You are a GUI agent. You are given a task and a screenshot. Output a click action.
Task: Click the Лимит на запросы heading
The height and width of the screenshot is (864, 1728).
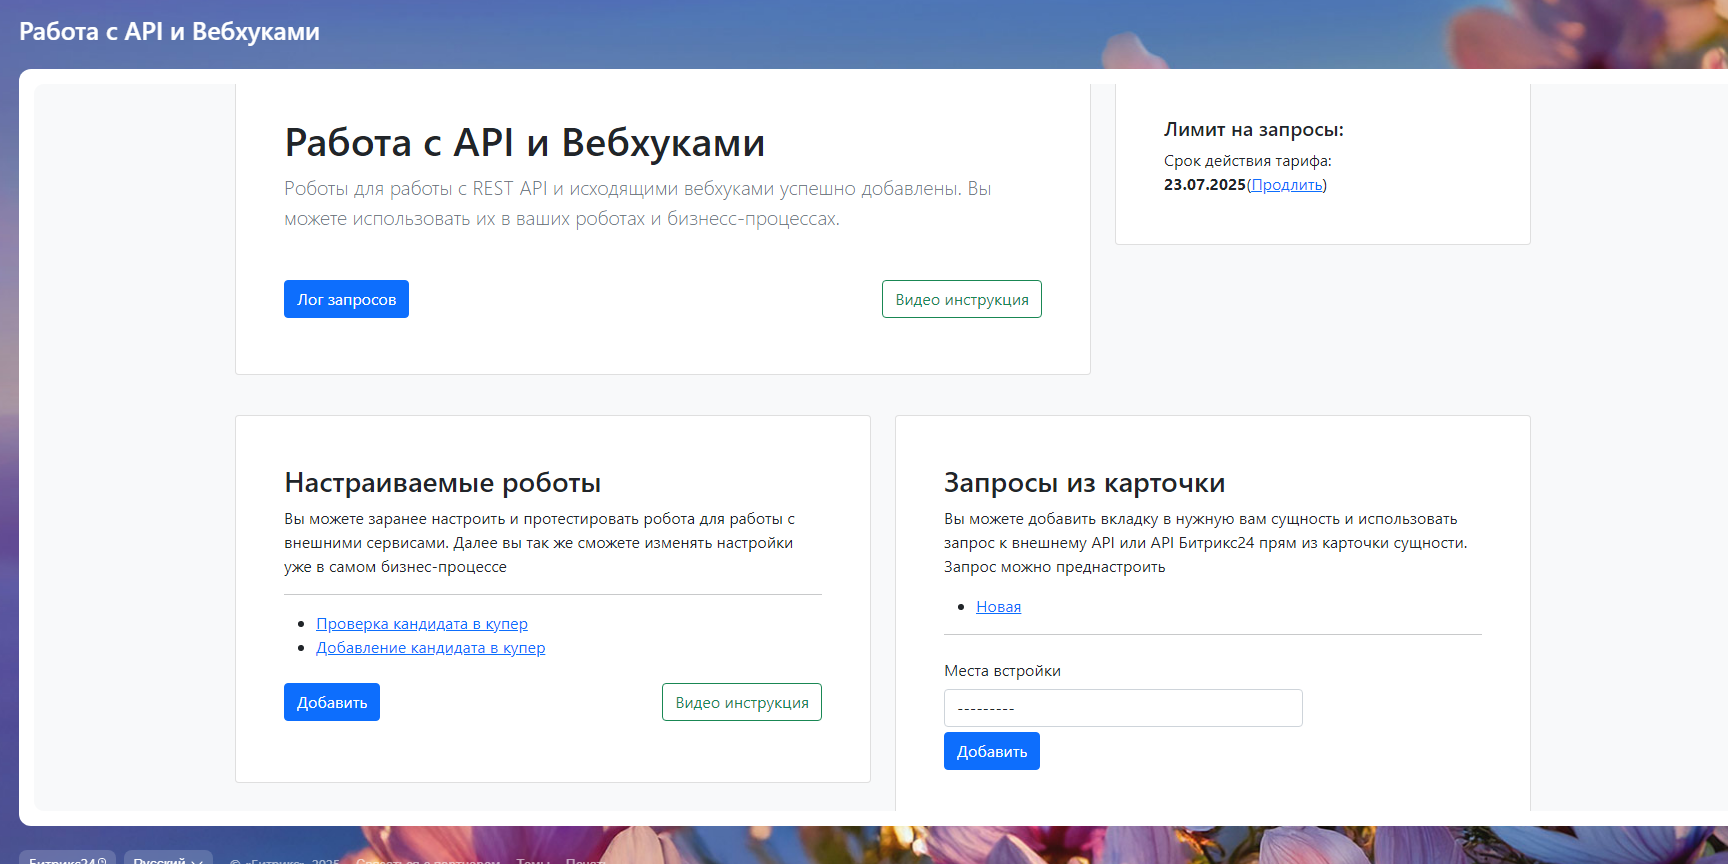point(1253,130)
